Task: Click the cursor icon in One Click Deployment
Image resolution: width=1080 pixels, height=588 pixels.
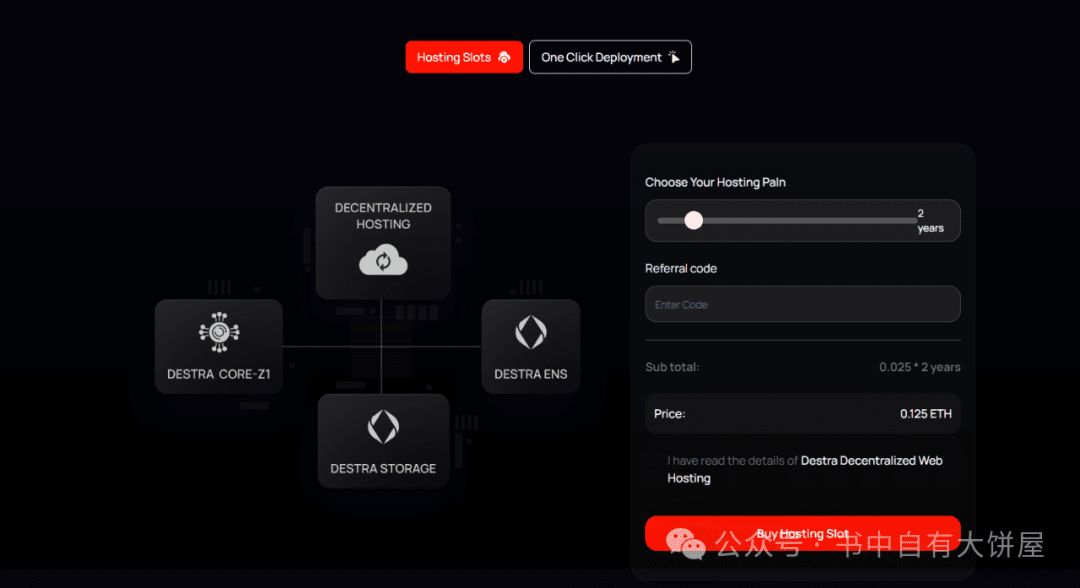Action: 674,57
